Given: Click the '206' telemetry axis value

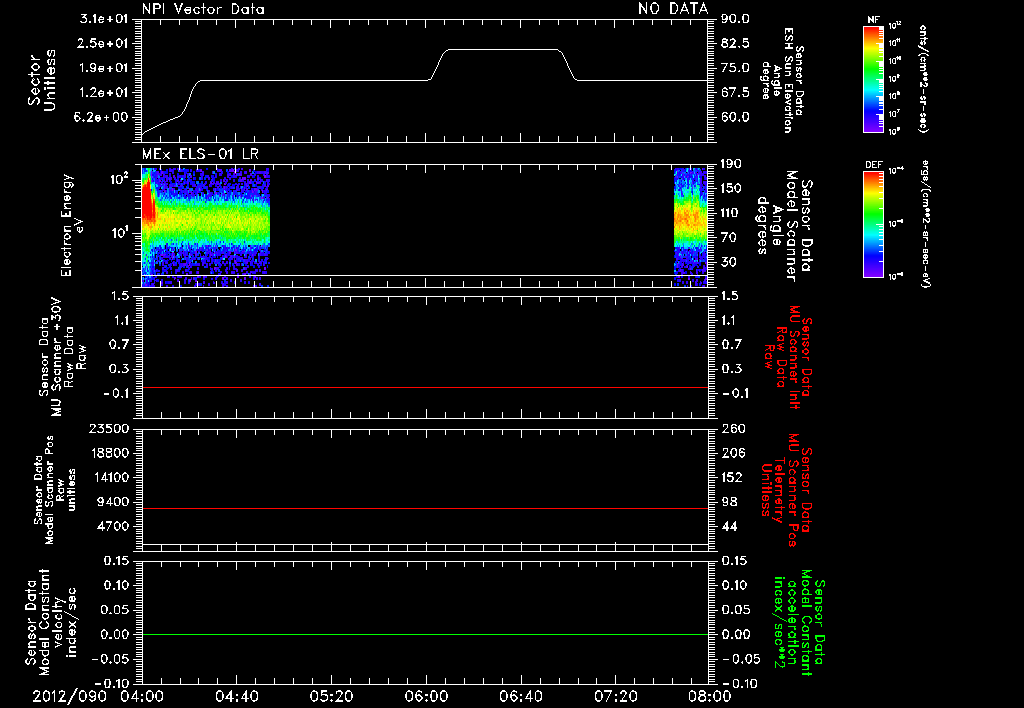Looking at the screenshot, I should 733,453.
